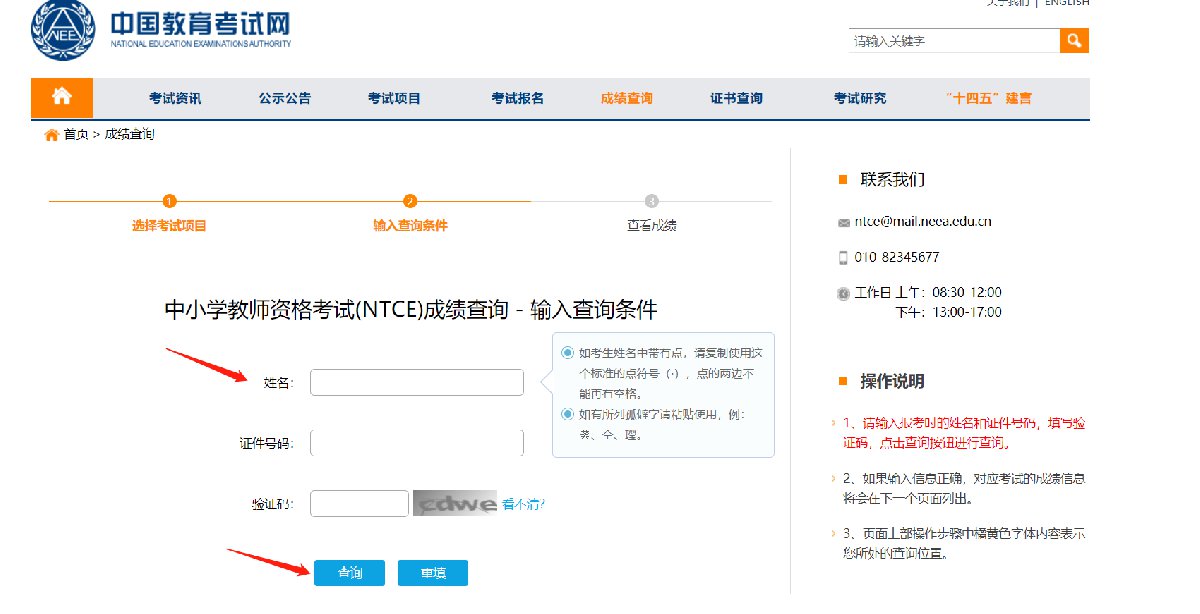
Task: Click the orange home icon in navbar
Action: (x=62, y=97)
